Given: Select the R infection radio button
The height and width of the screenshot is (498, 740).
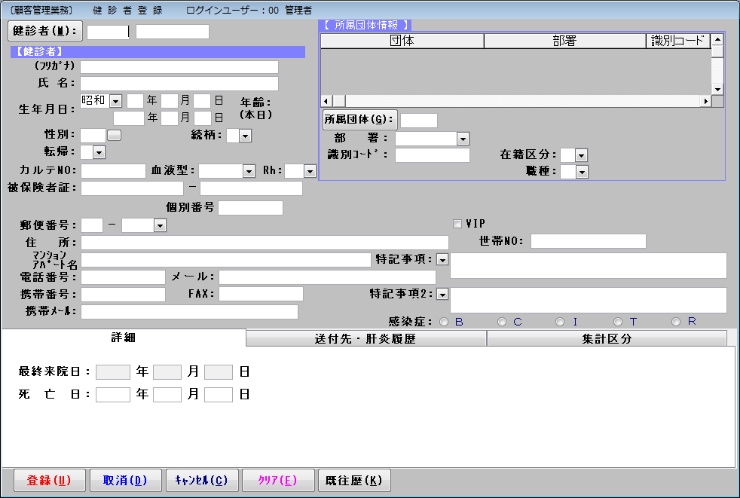Looking at the screenshot, I should click(x=677, y=321).
